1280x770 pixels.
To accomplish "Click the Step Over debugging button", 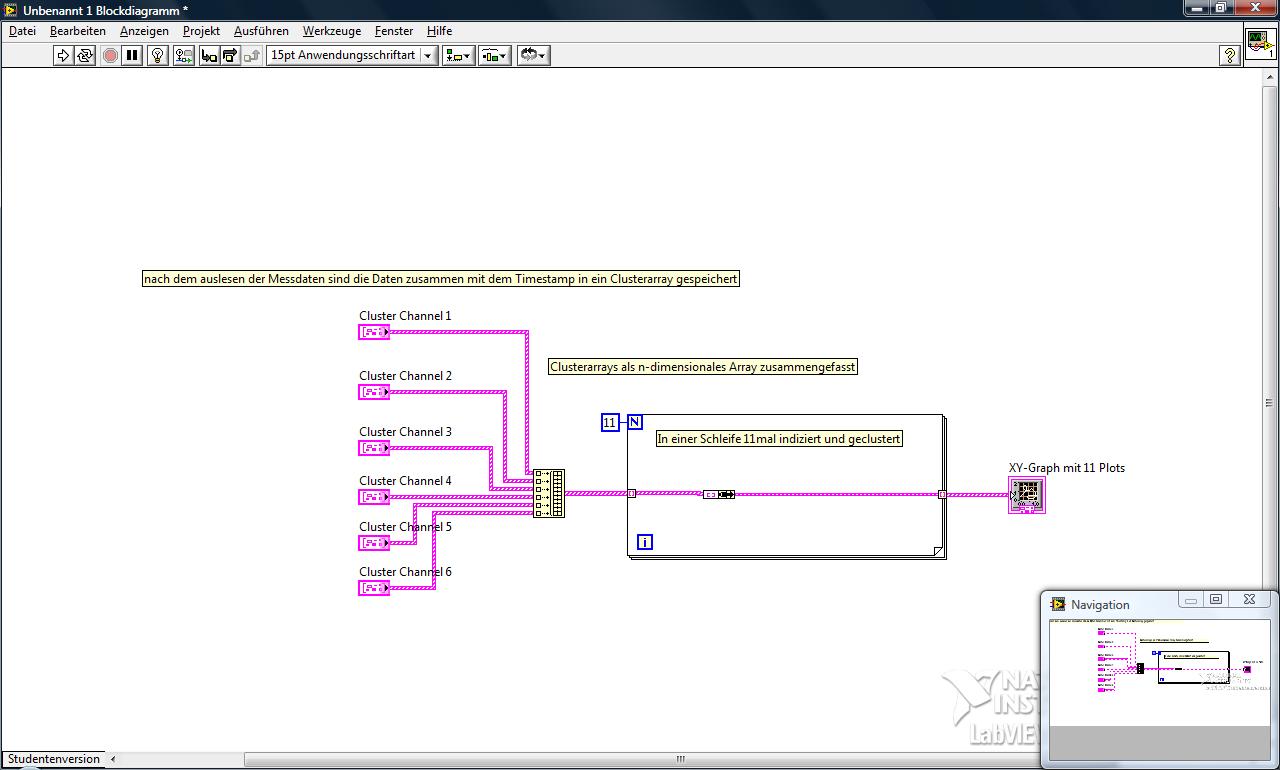I will tap(230, 56).
